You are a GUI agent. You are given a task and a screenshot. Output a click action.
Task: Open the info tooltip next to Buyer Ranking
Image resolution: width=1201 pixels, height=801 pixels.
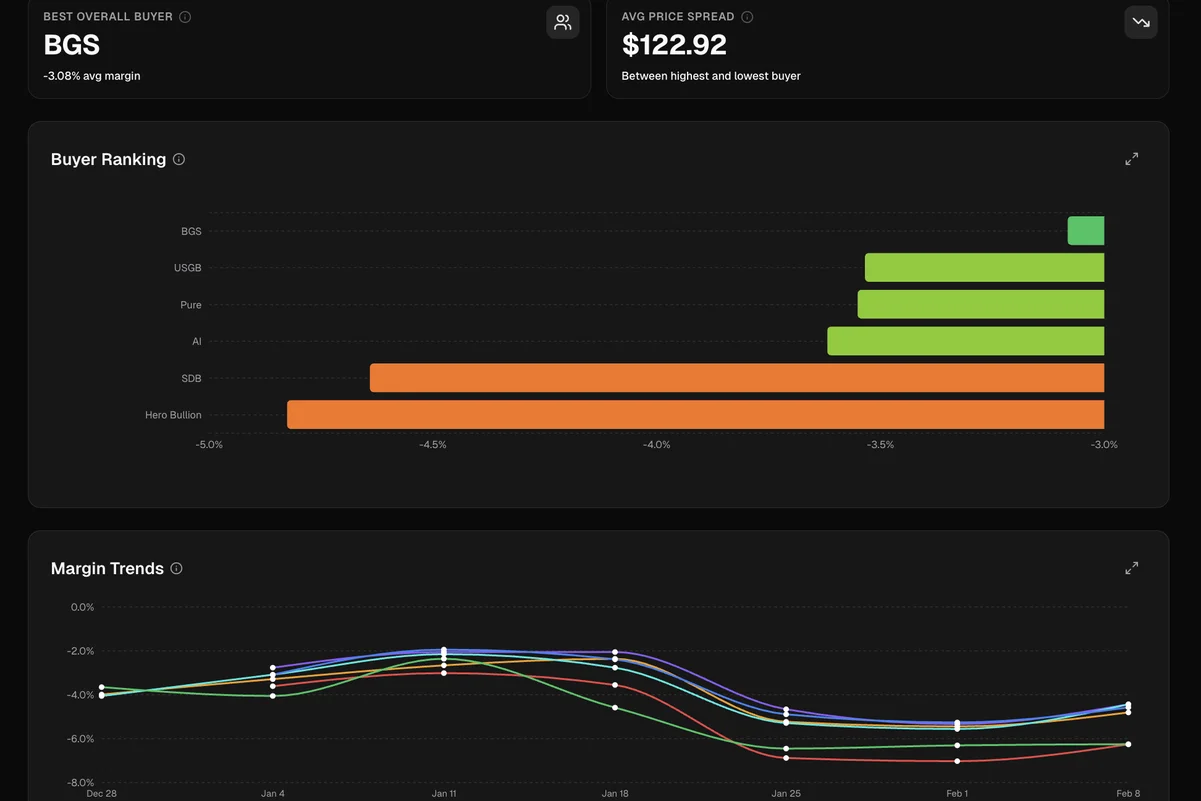(179, 159)
